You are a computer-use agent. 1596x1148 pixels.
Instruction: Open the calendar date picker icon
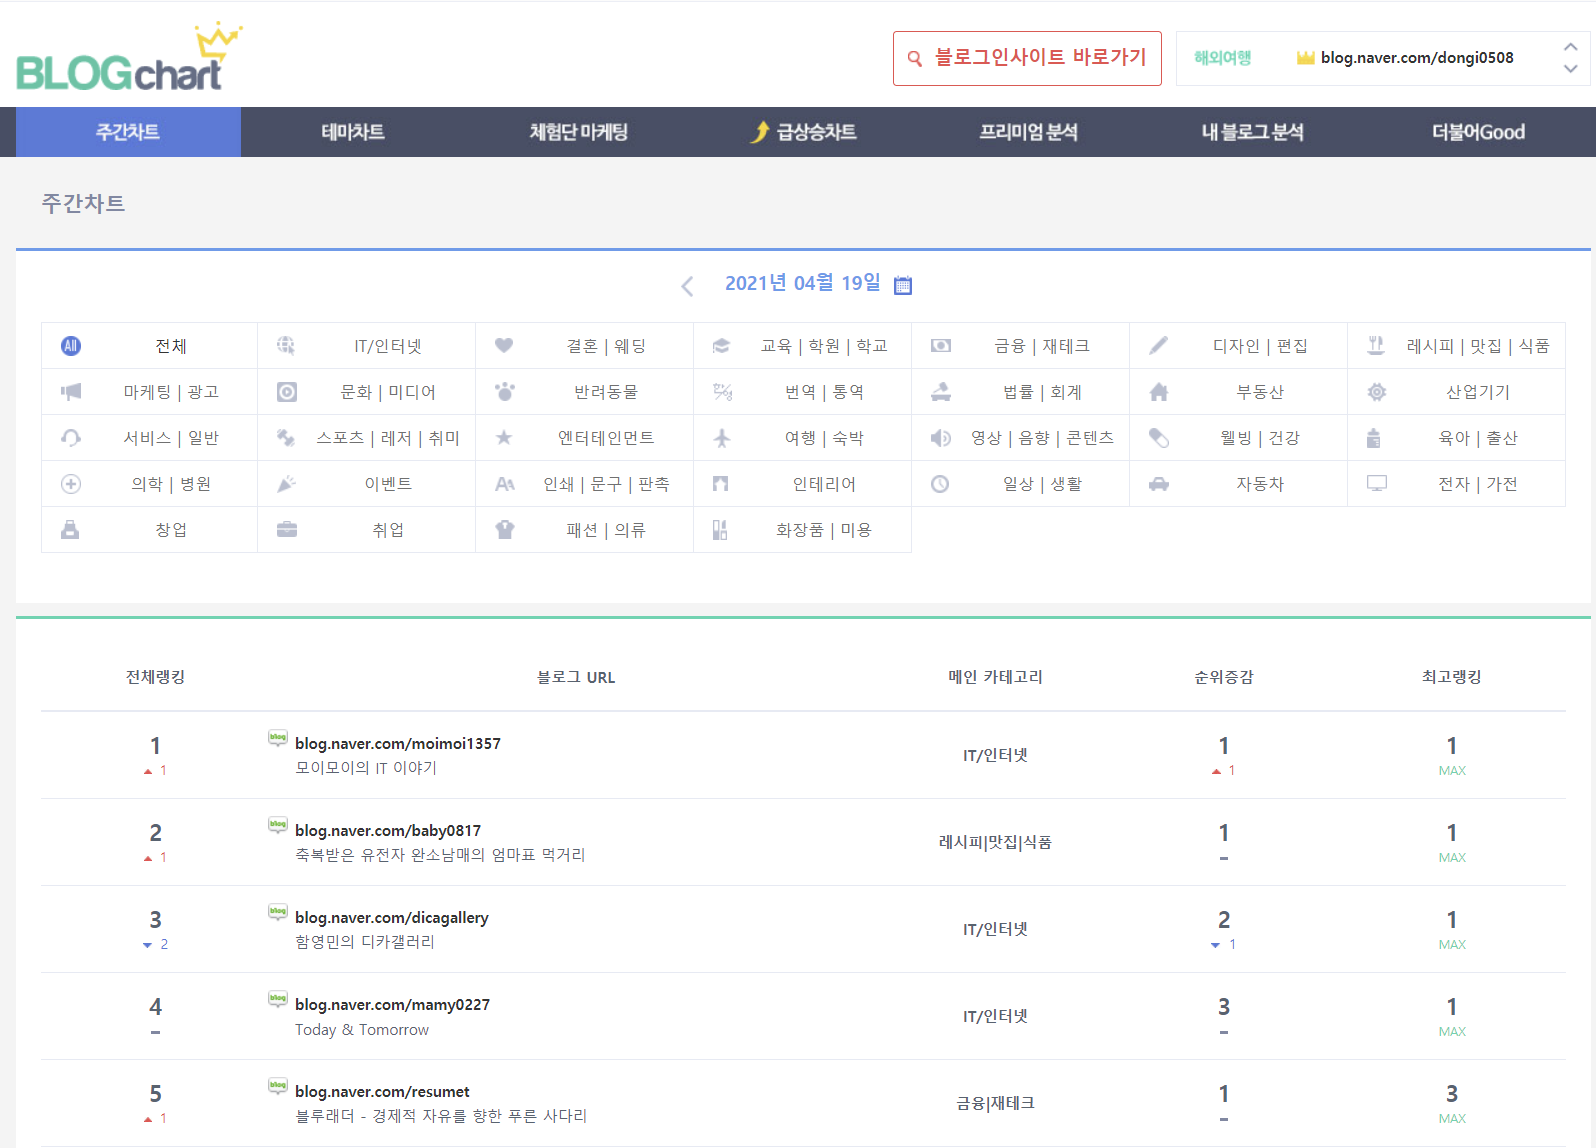[903, 285]
